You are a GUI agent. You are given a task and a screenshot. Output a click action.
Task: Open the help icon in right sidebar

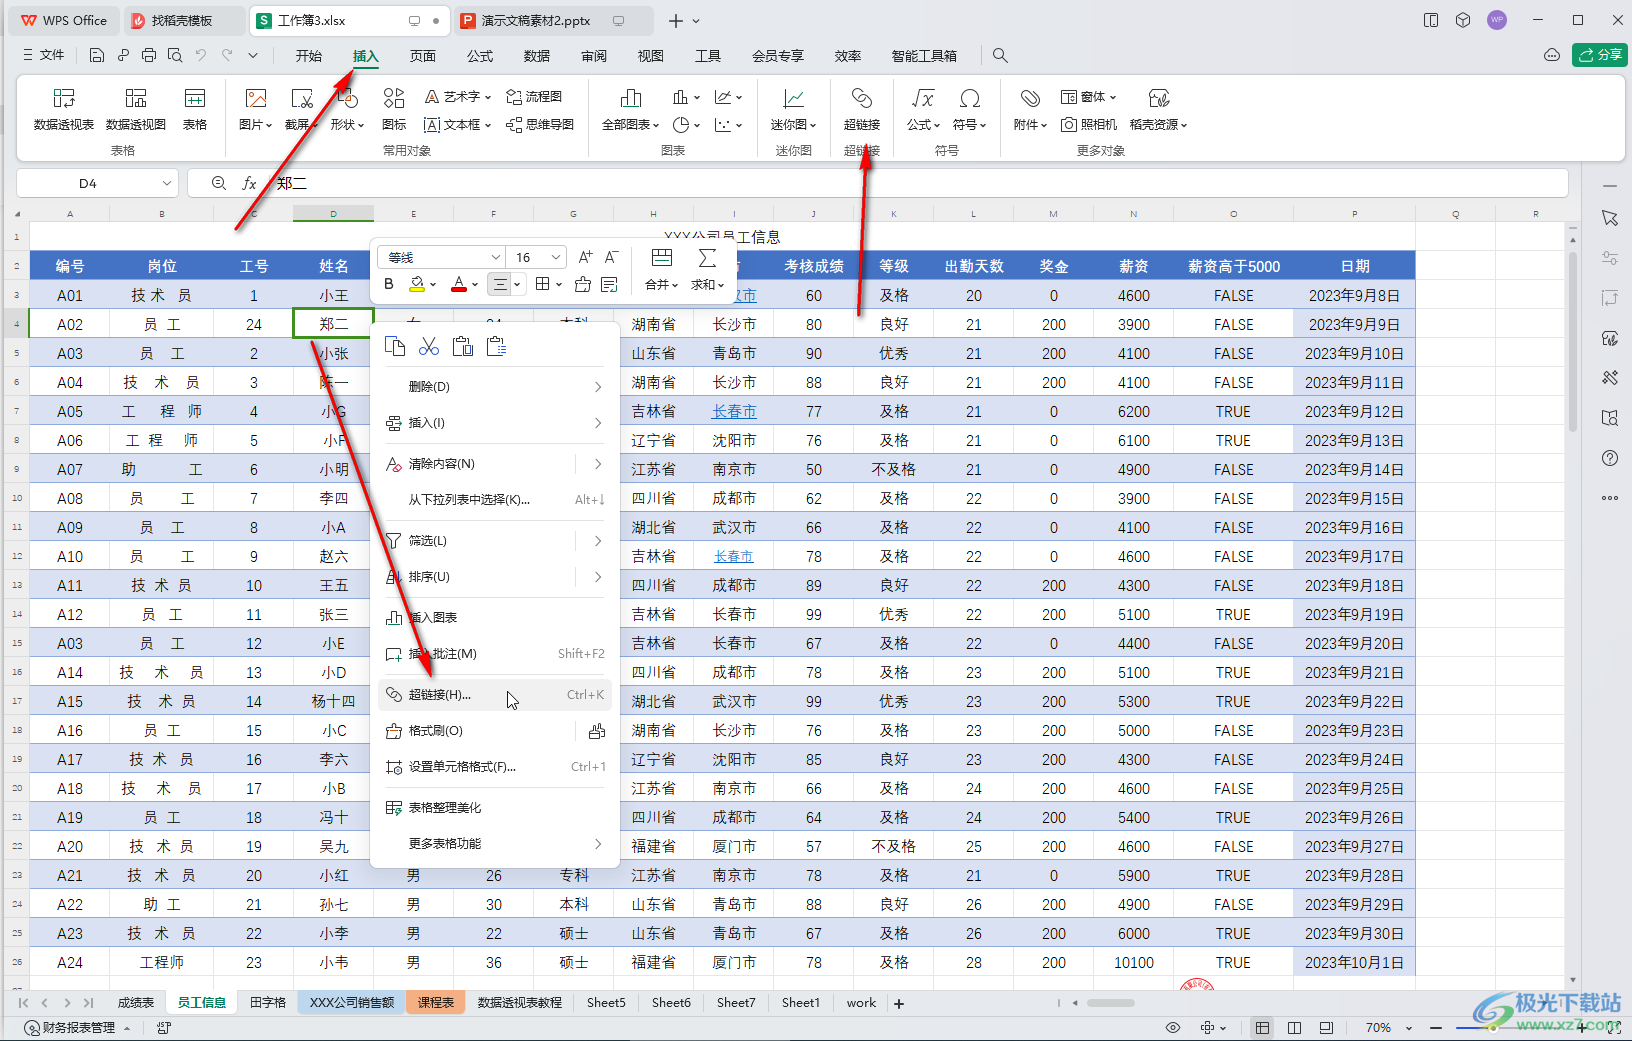[x=1610, y=458]
